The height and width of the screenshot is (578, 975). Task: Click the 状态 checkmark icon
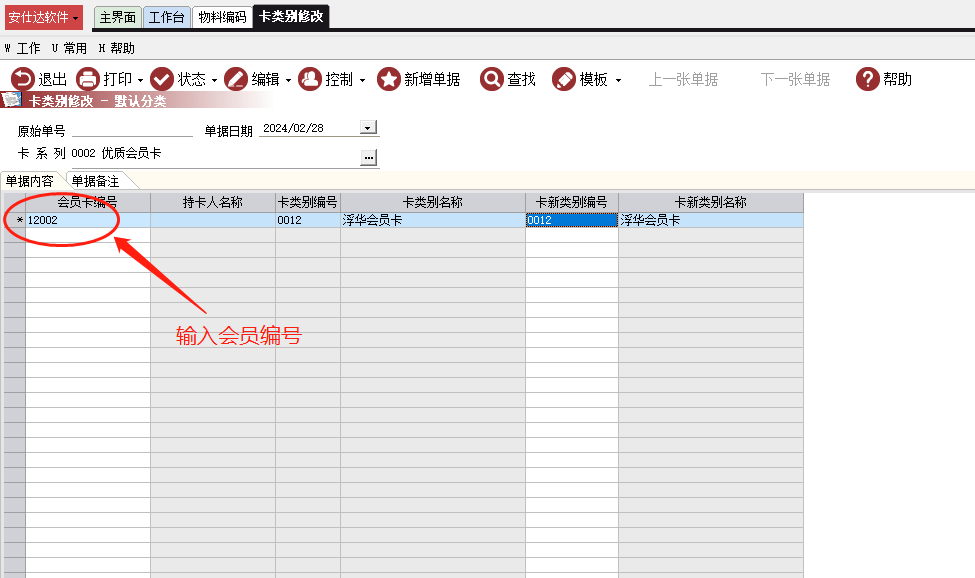pyautogui.click(x=162, y=80)
